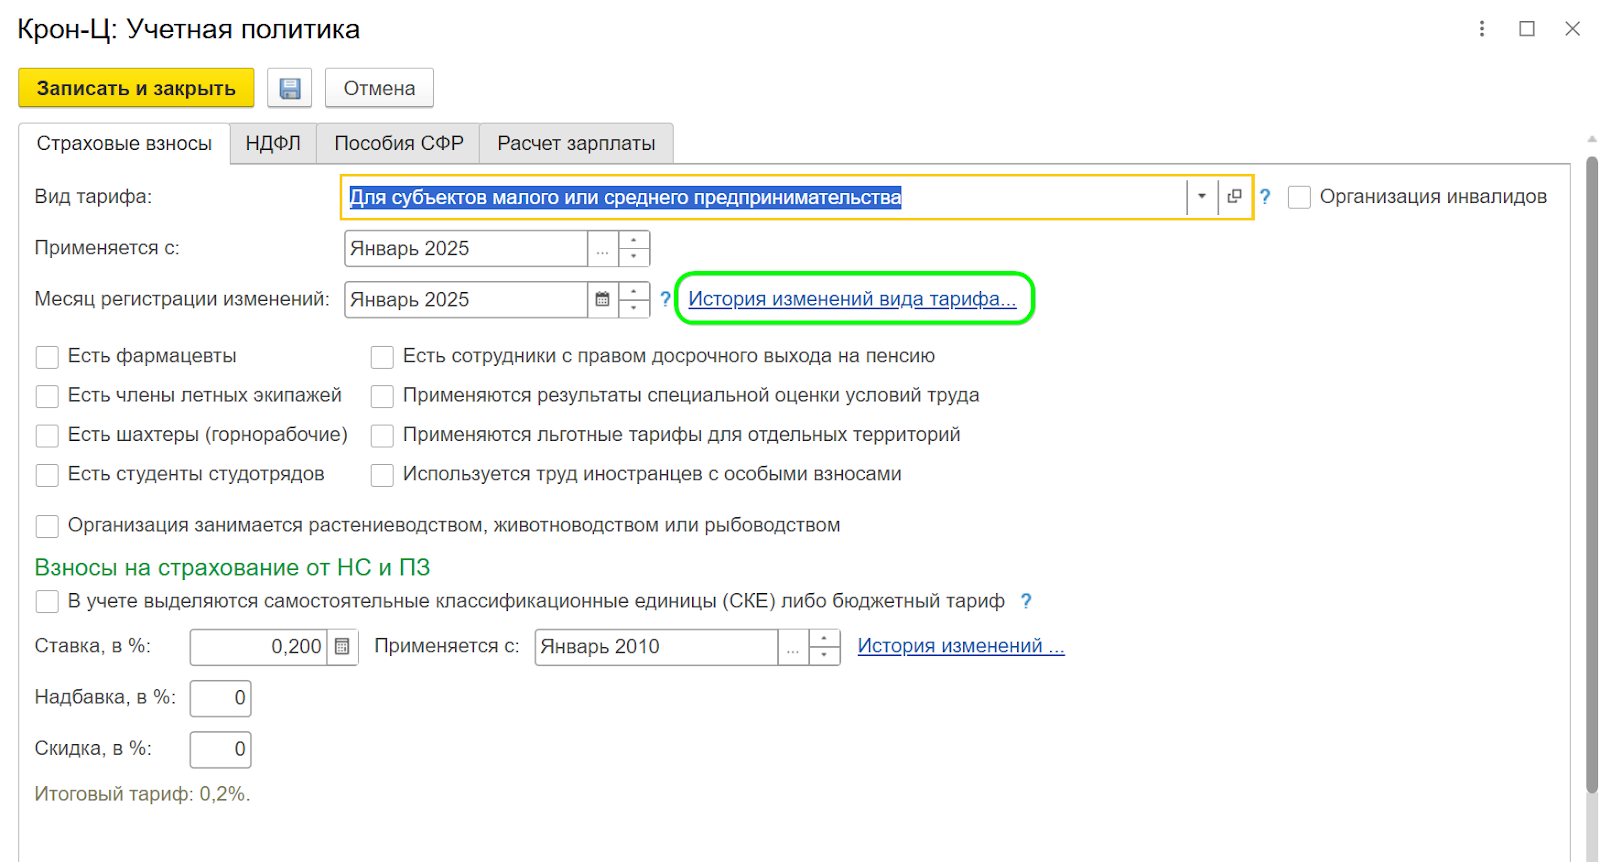The image size is (1600, 862).
Task: Open the three-dot more options menu
Action: (1482, 29)
